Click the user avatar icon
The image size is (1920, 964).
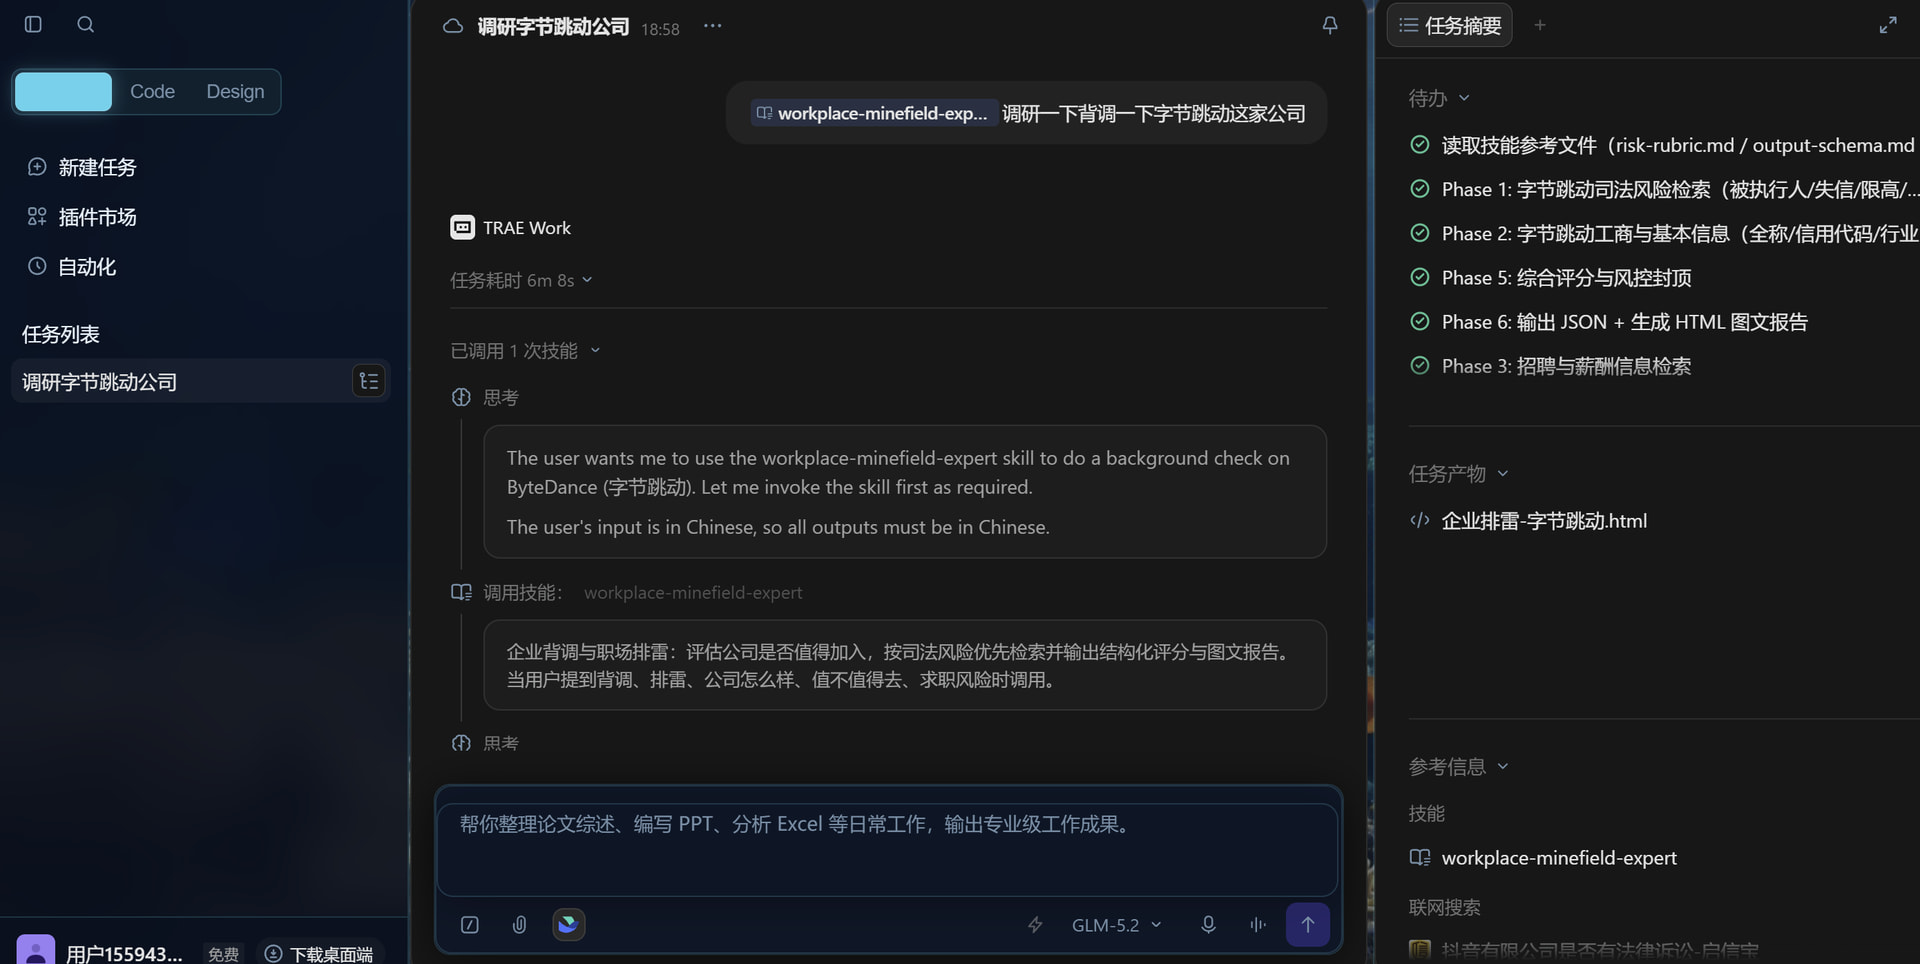(x=36, y=950)
